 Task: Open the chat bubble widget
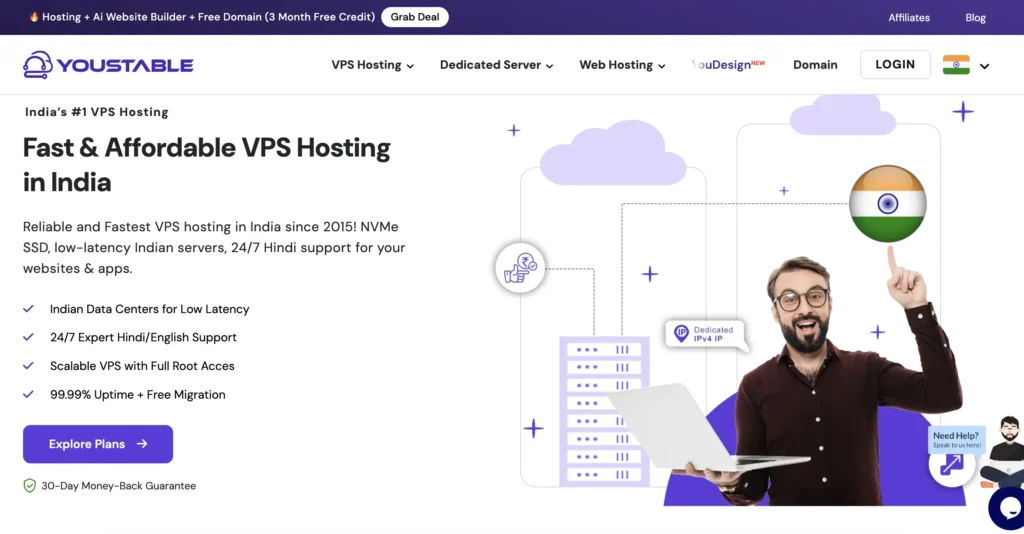(1008, 509)
